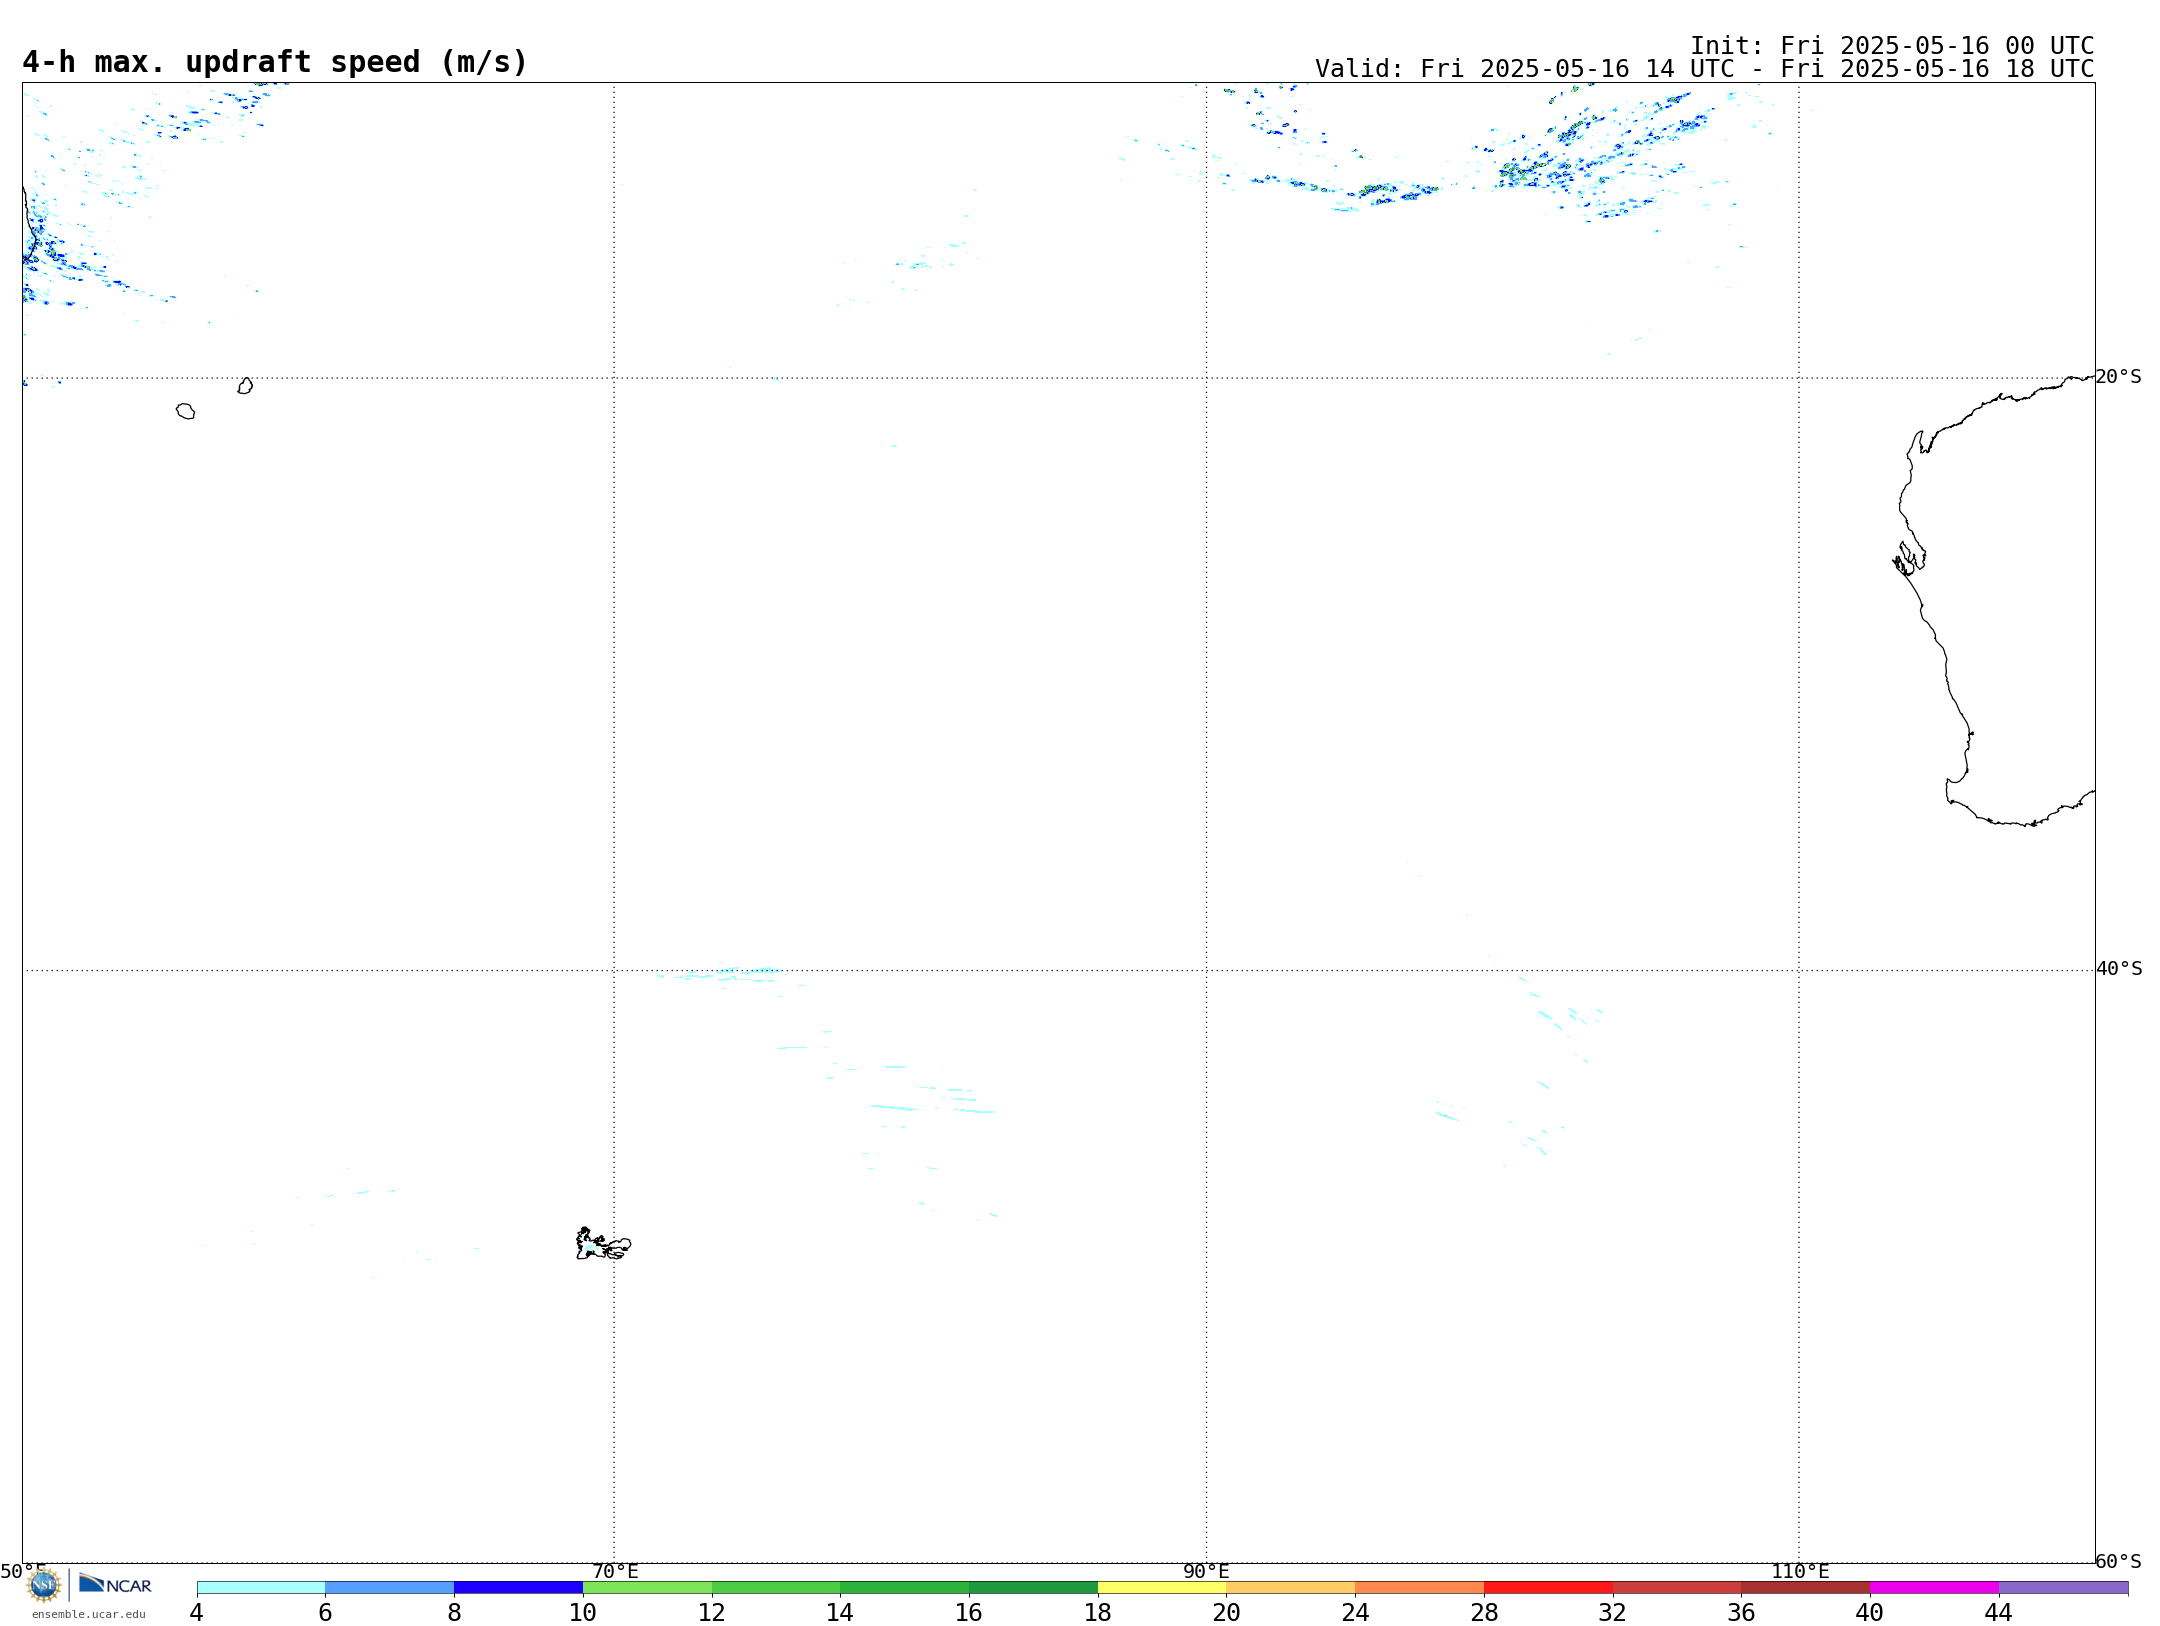This screenshot has width=2160, height=1626.
Task: Click the colorbar tick label '18'
Action: (x=1098, y=1613)
